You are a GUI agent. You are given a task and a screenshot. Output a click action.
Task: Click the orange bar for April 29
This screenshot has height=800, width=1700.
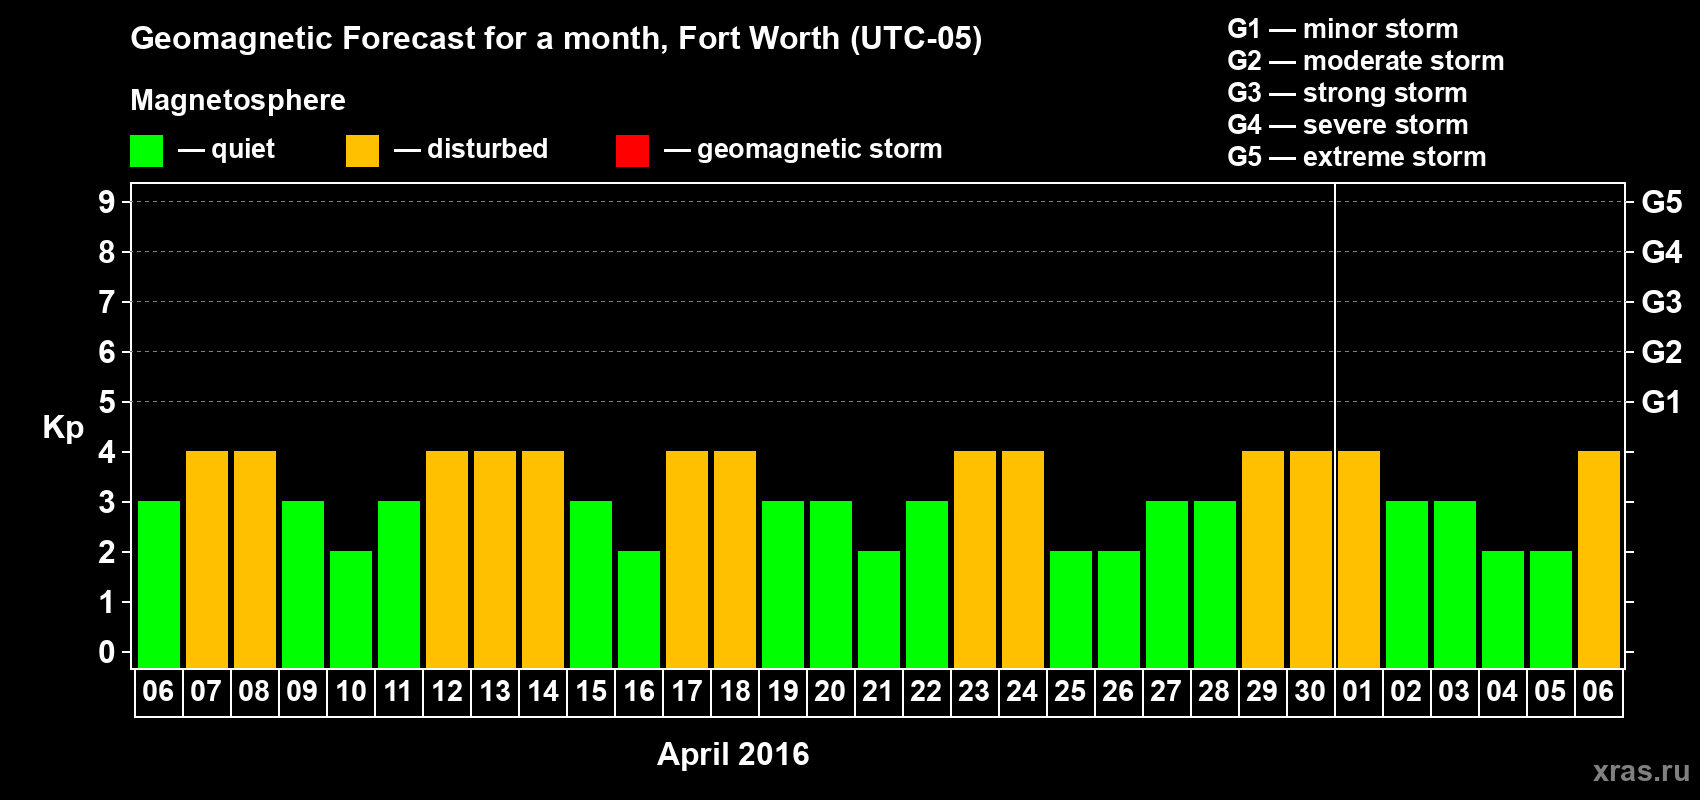click(1263, 559)
